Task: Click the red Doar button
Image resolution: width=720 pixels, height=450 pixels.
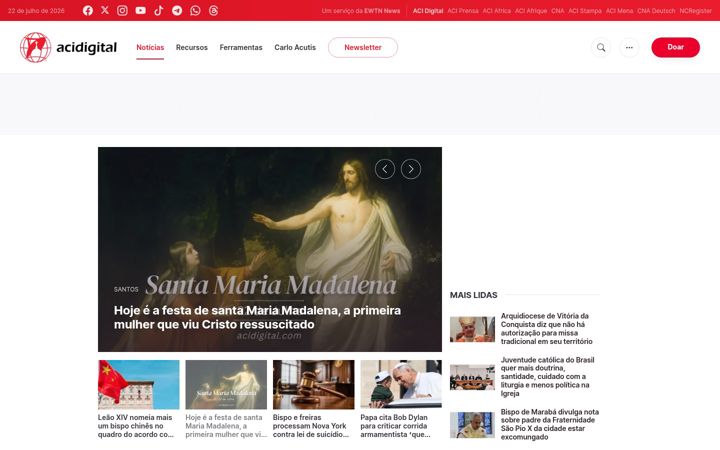Action: [675, 47]
